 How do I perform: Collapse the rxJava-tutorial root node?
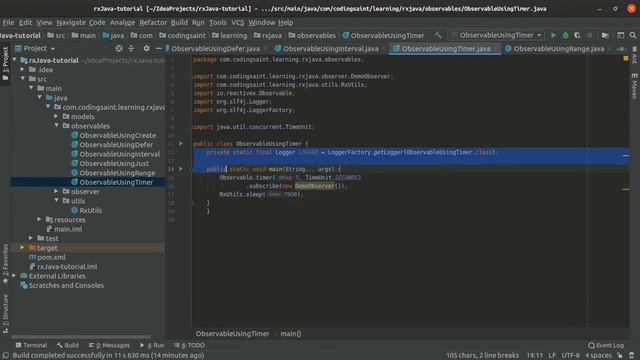point(15,60)
